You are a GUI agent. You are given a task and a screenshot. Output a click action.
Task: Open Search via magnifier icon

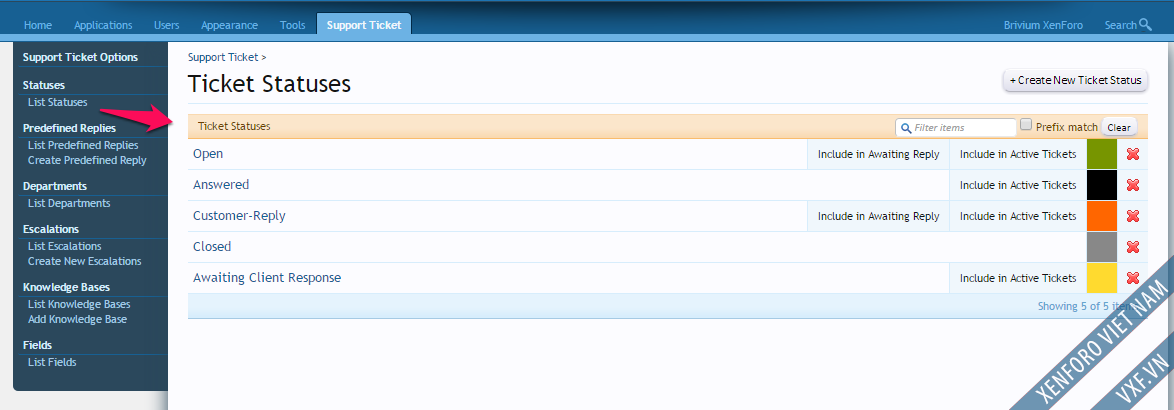point(1145,25)
